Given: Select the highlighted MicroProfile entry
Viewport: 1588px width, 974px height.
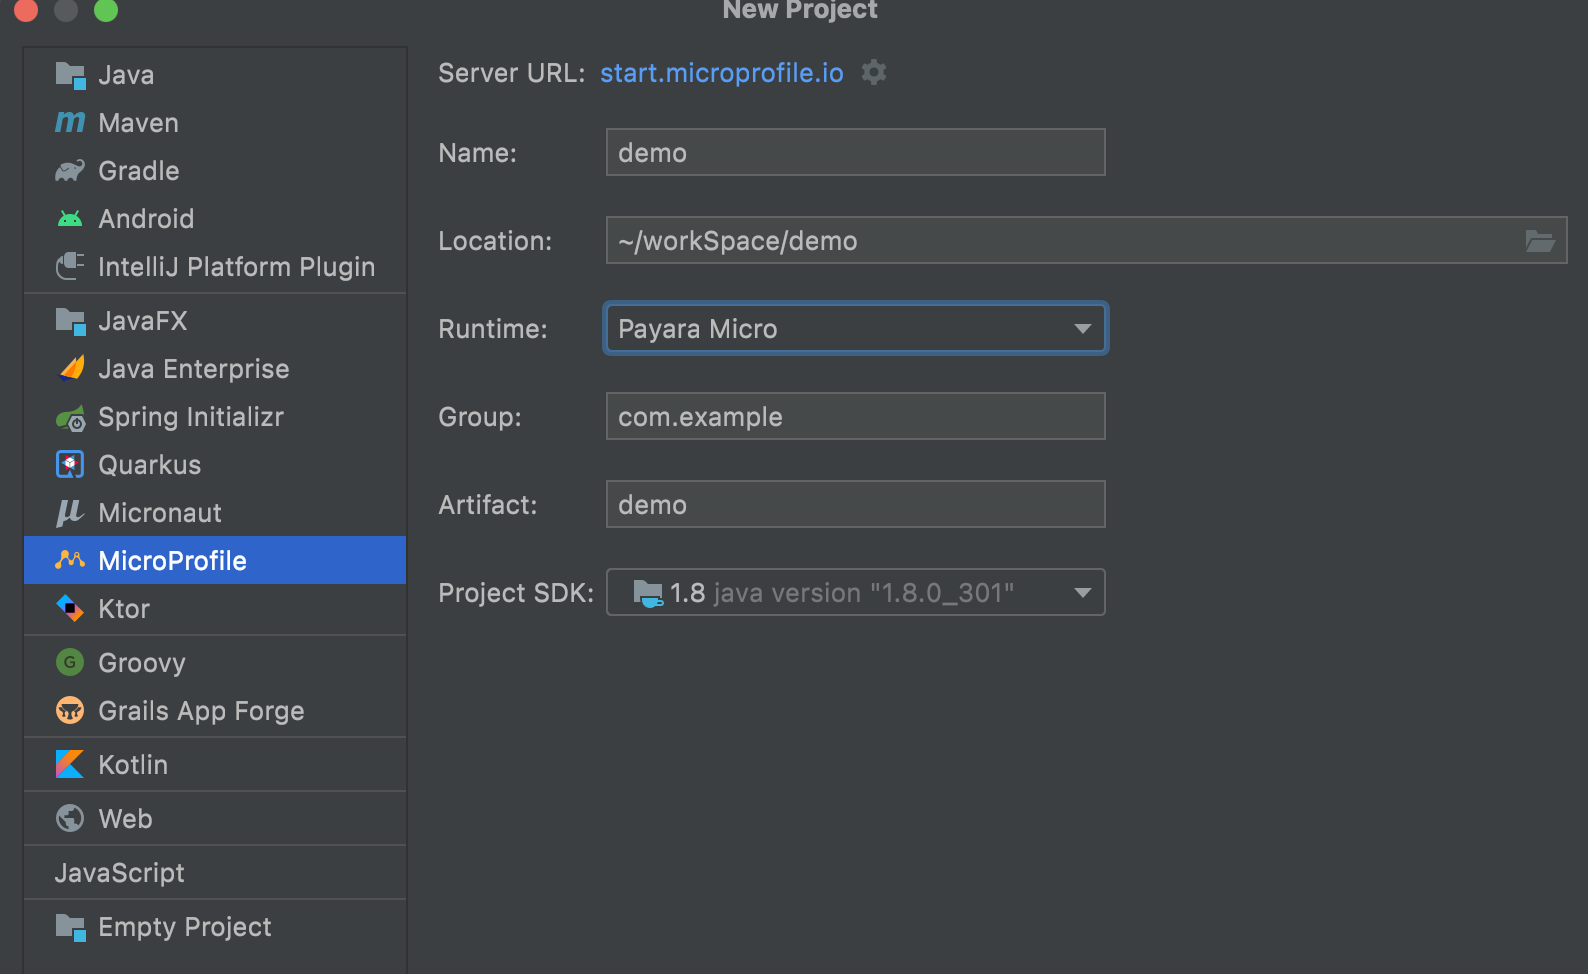Looking at the screenshot, I should 215,560.
